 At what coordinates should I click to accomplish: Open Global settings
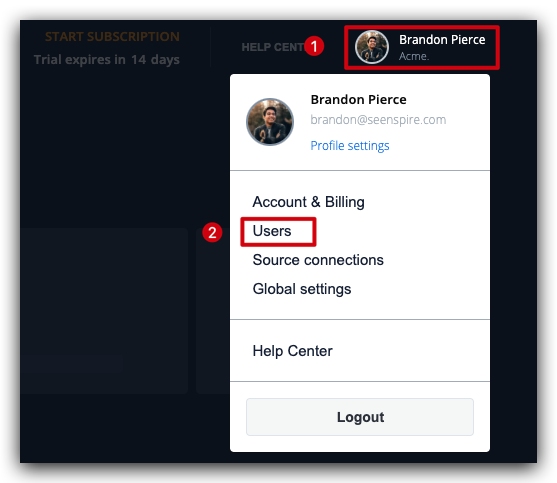302,289
